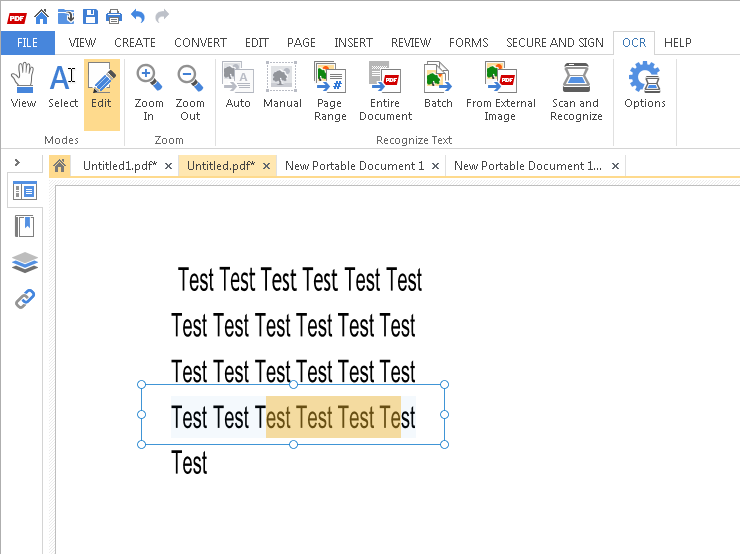
Task: Start Scan and Recognize
Action: coord(576,92)
